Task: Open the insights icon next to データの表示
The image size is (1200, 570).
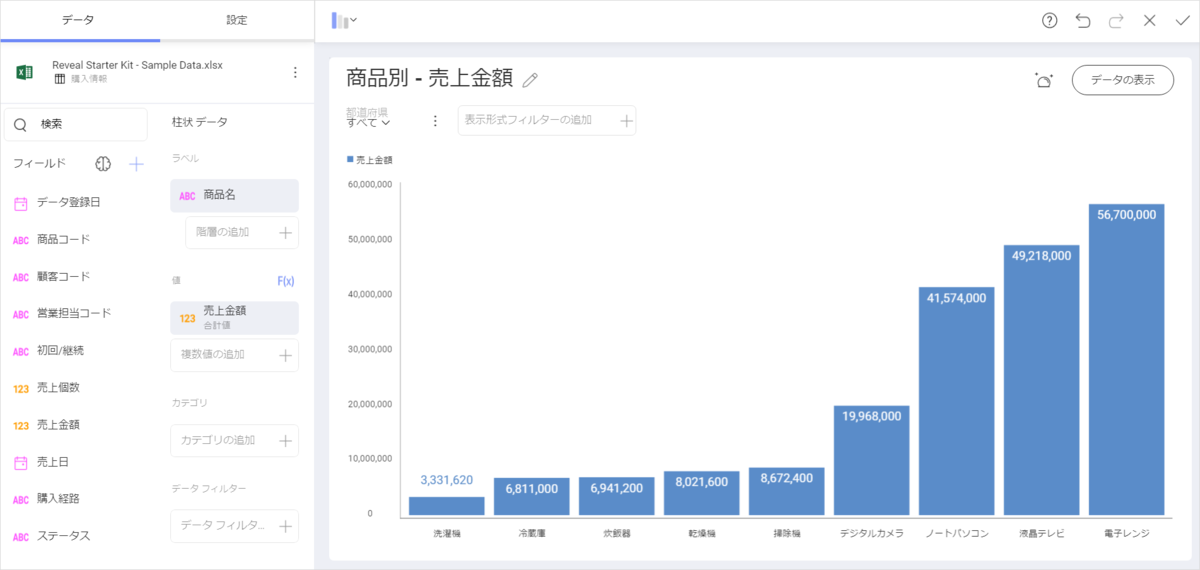Action: point(1044,81)
